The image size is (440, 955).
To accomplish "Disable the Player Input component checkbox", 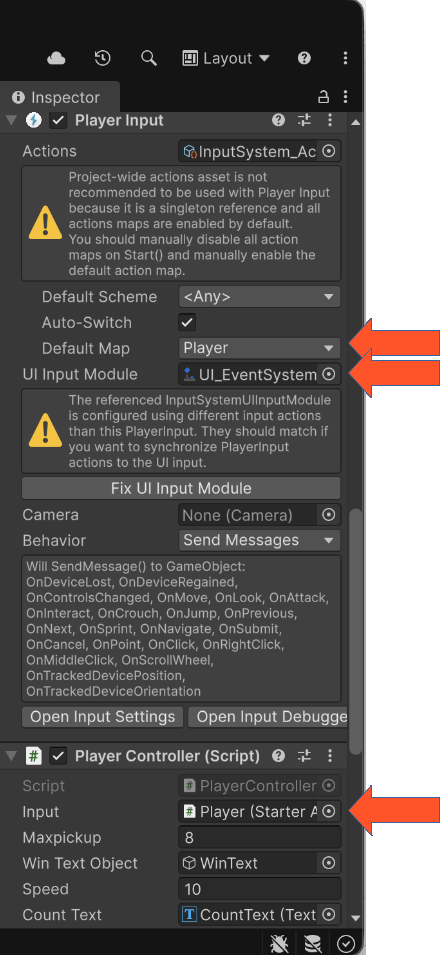I will (59, 120).
